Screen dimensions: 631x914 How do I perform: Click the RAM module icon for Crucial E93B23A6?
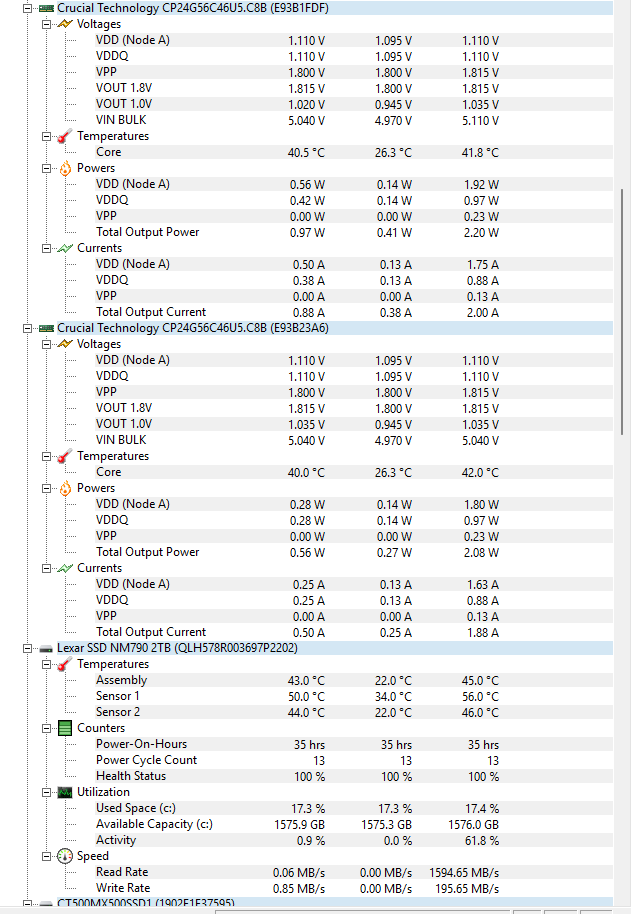coord(47,328)
